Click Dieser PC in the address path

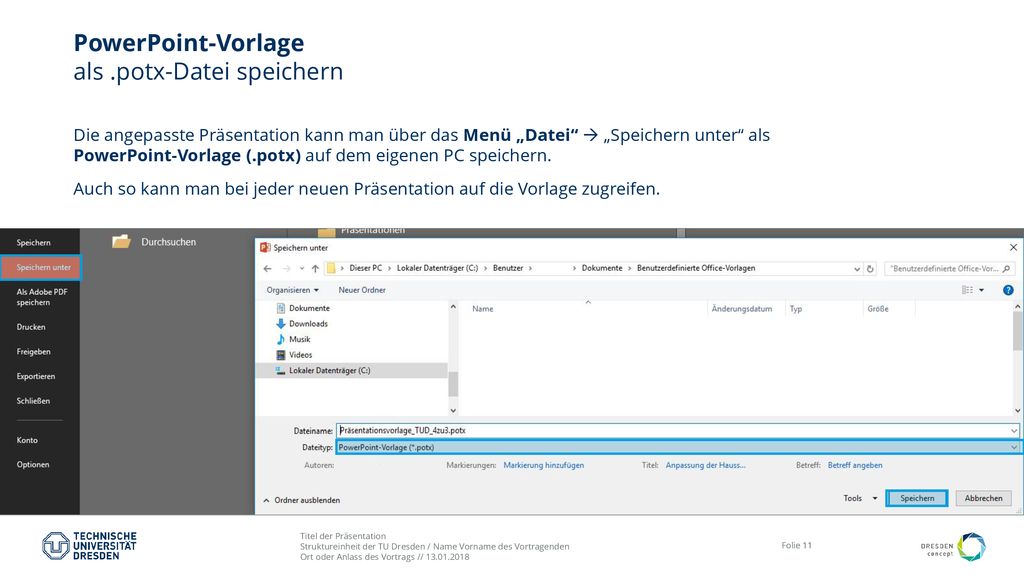click(x=366, y=268)
